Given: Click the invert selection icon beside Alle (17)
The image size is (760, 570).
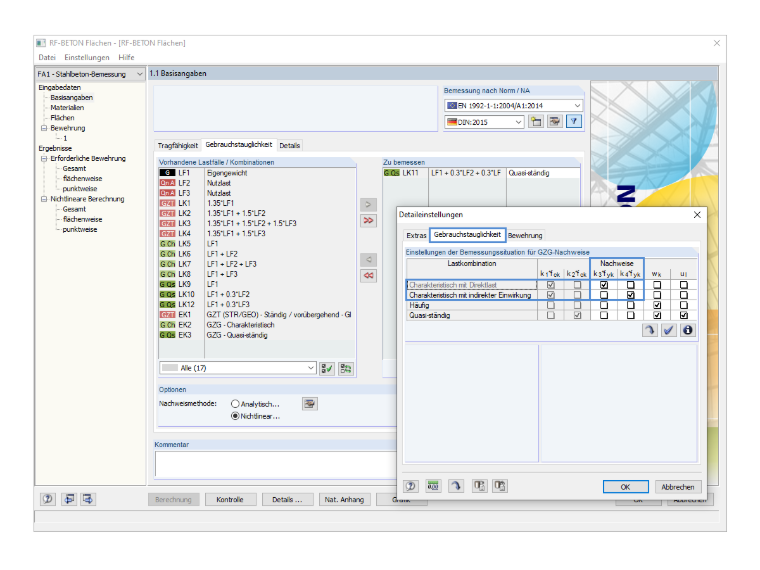Looking at the screenshot, I should [346, 368].
